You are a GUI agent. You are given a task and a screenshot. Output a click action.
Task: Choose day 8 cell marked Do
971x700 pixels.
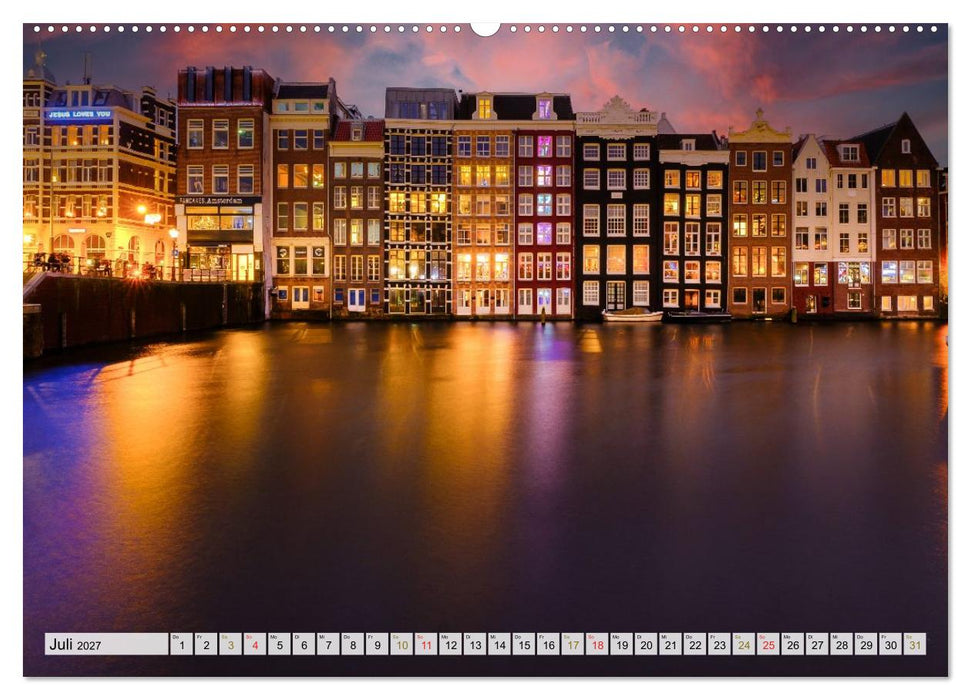(352, 644)
